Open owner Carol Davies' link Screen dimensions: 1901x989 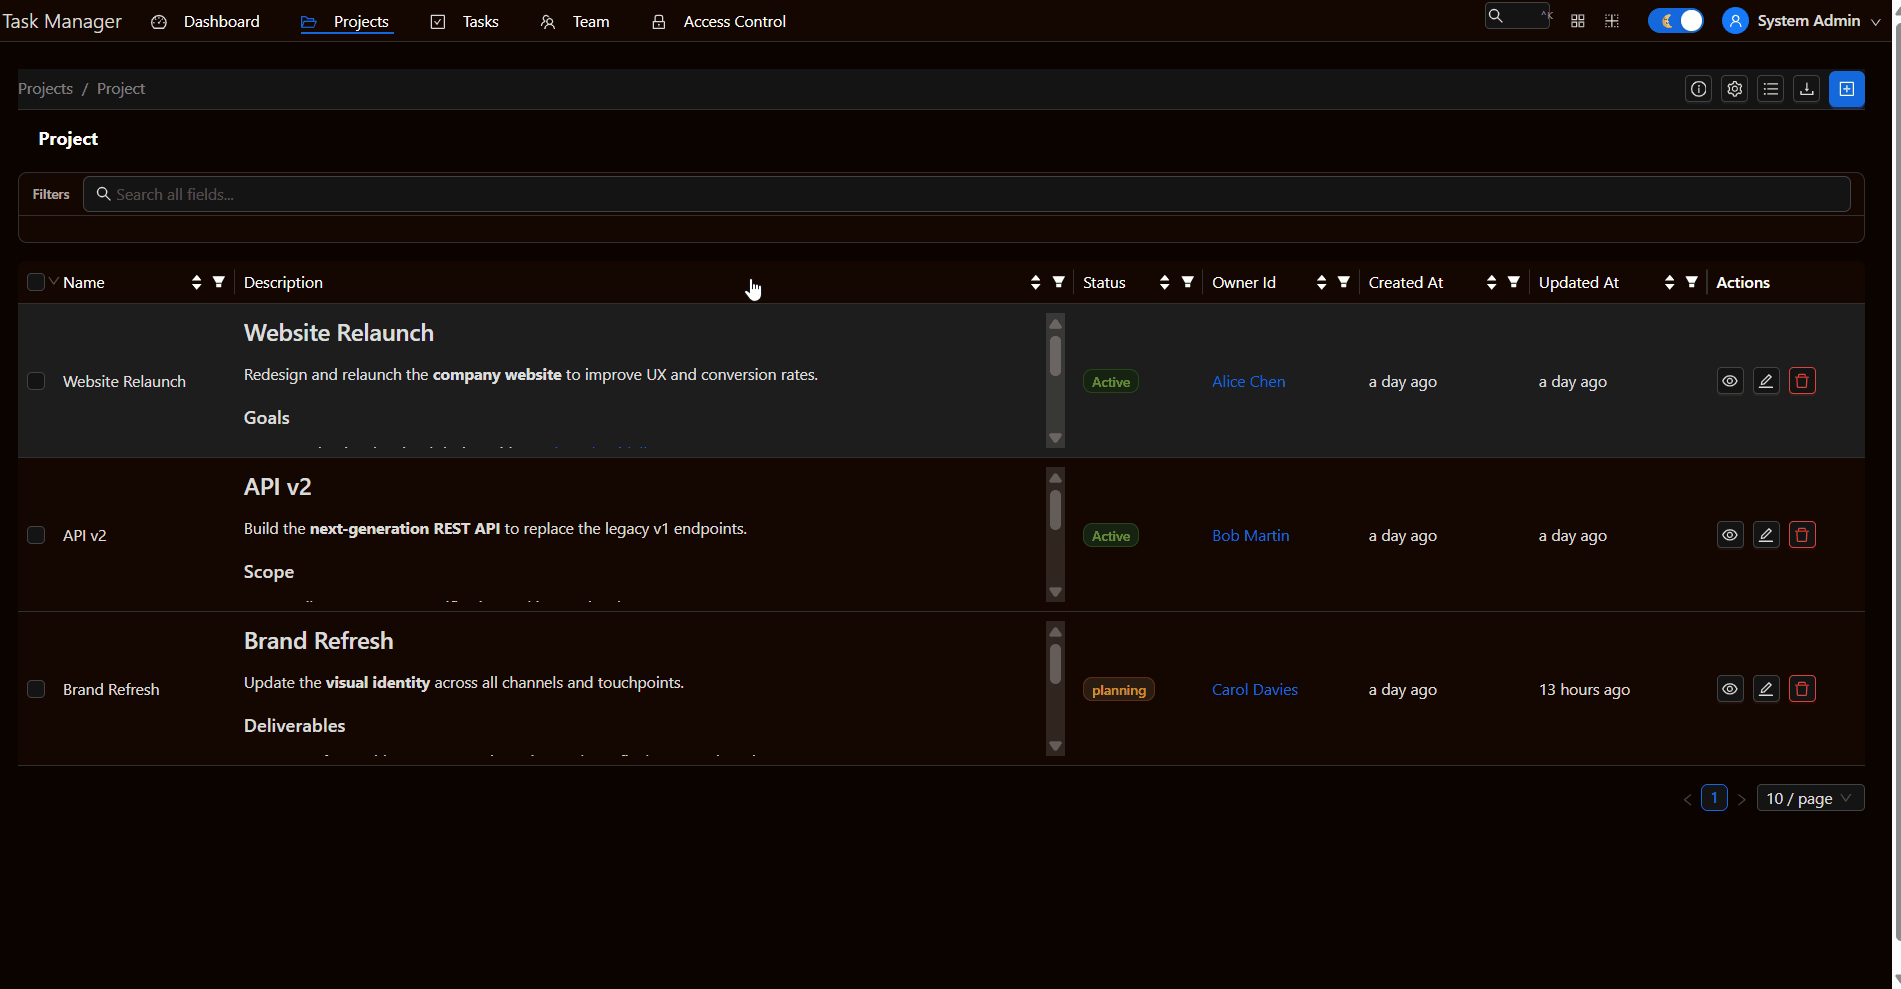(x=1254, y=689)
